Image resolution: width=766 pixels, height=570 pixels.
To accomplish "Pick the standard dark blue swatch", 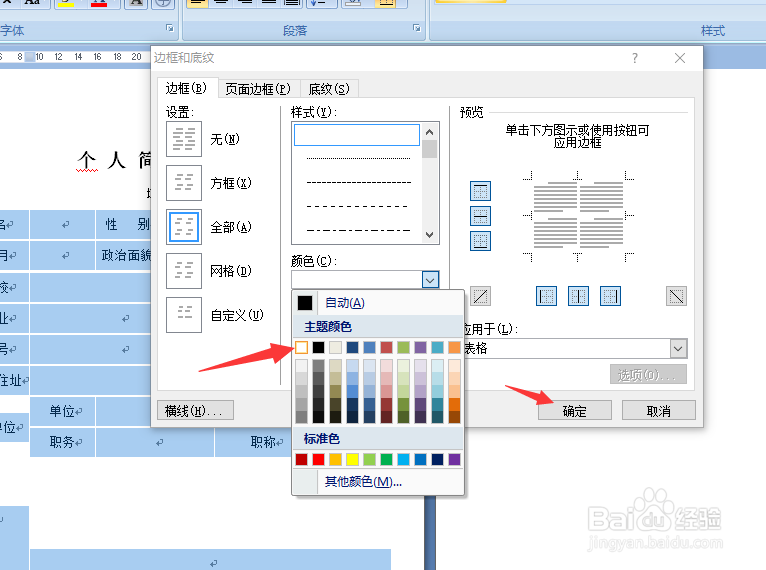I will (x=438, y=459).
